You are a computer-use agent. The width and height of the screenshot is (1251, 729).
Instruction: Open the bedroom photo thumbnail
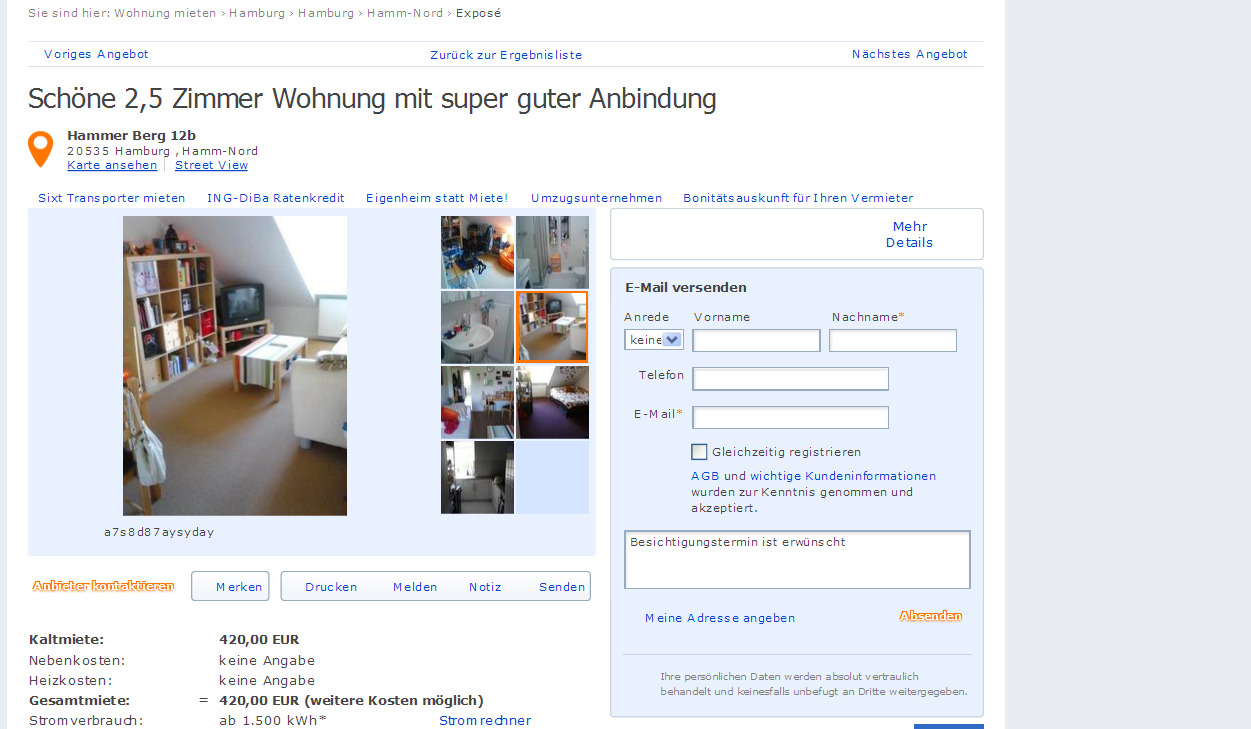[552, 402]
